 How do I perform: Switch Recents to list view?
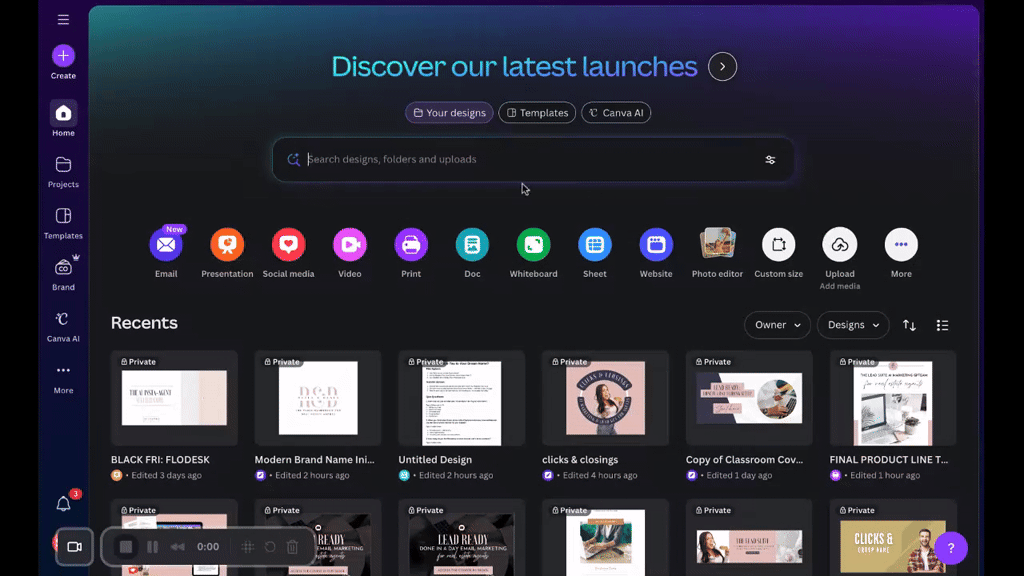[x=942, y=325]
